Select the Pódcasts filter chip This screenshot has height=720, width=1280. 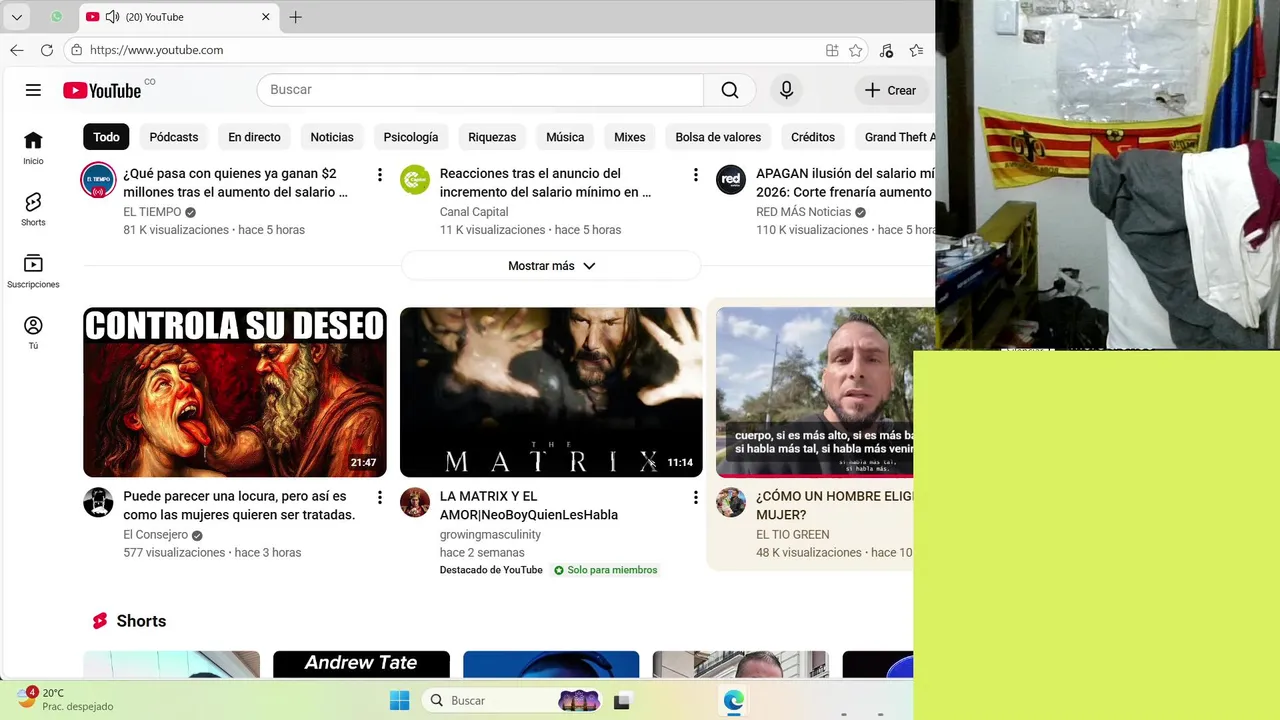point(174,137)
